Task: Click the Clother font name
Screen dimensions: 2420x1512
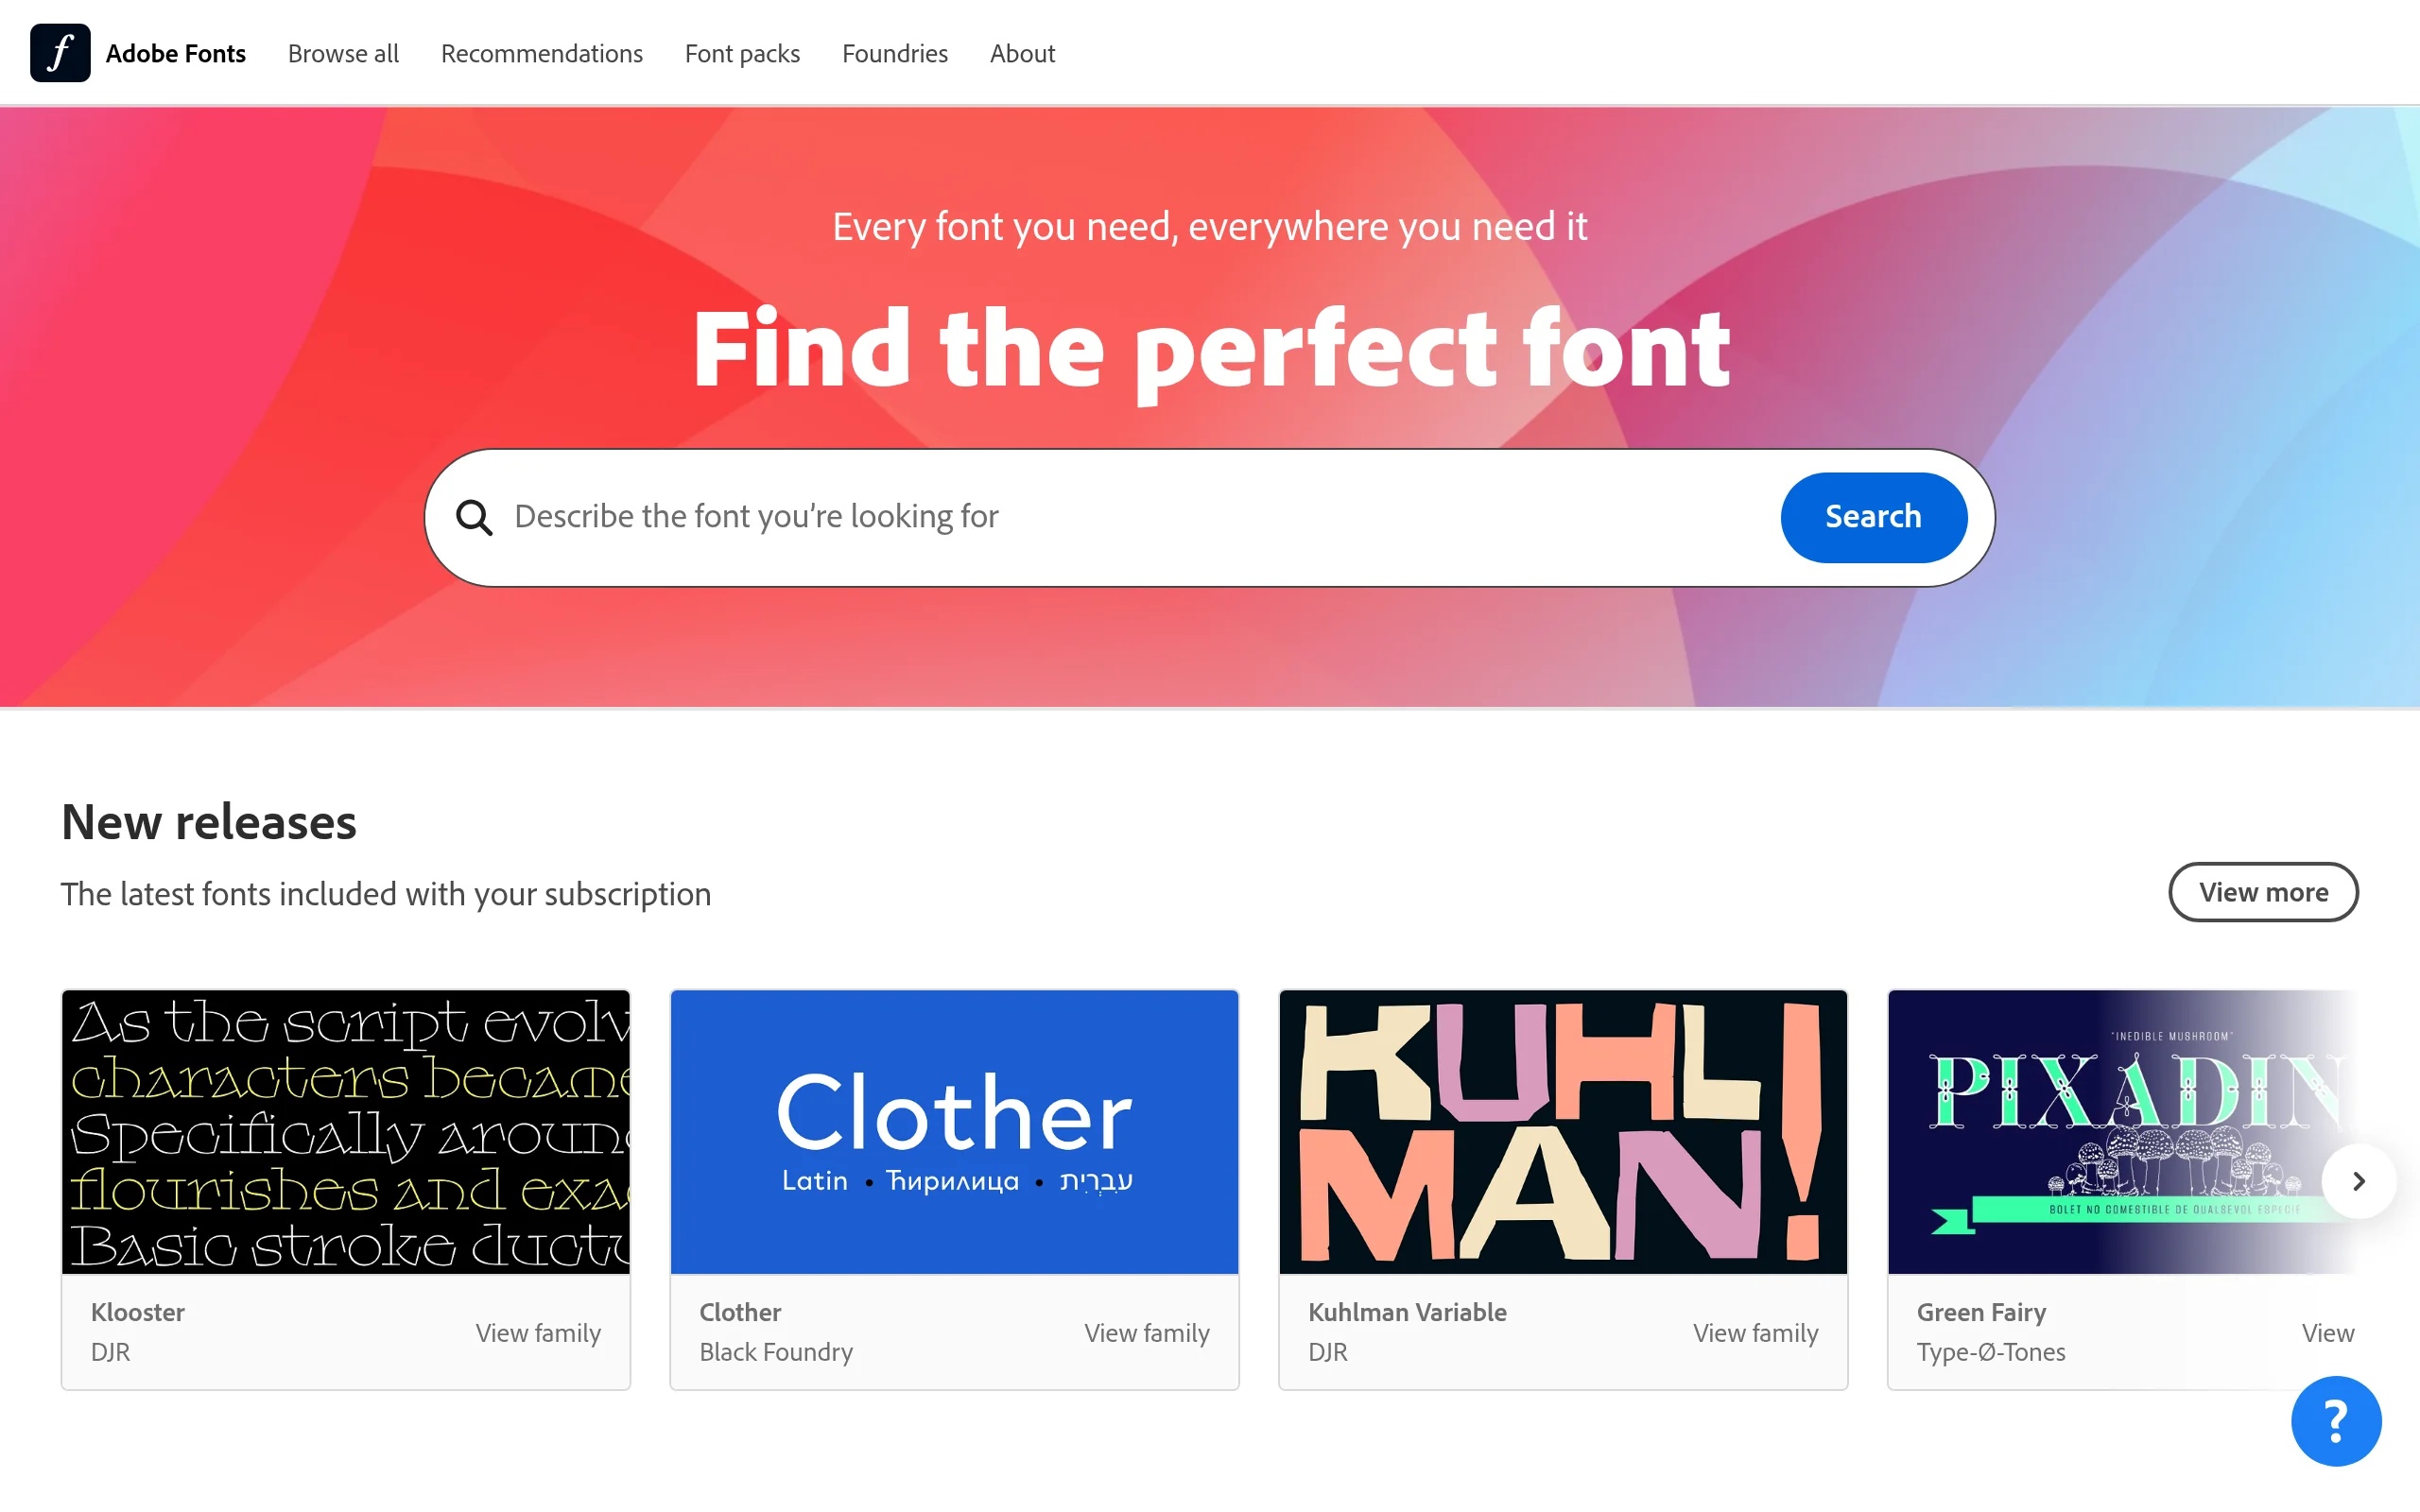Action: 740,1312
